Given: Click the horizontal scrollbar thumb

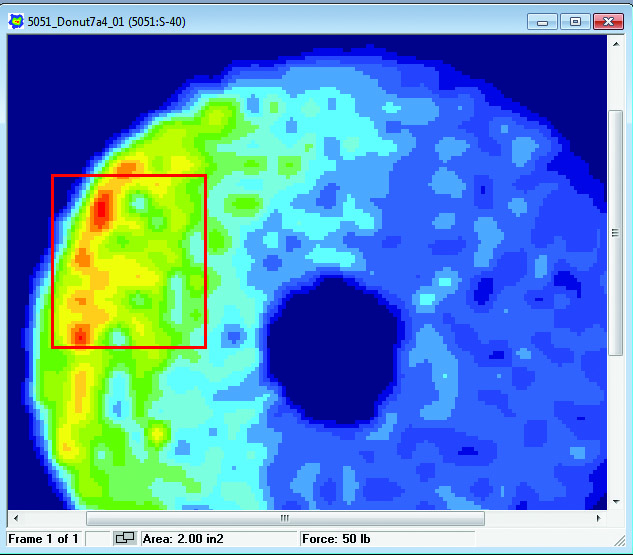Looking at the screenshot, I should pyautogui.click(x=285, y=518).
